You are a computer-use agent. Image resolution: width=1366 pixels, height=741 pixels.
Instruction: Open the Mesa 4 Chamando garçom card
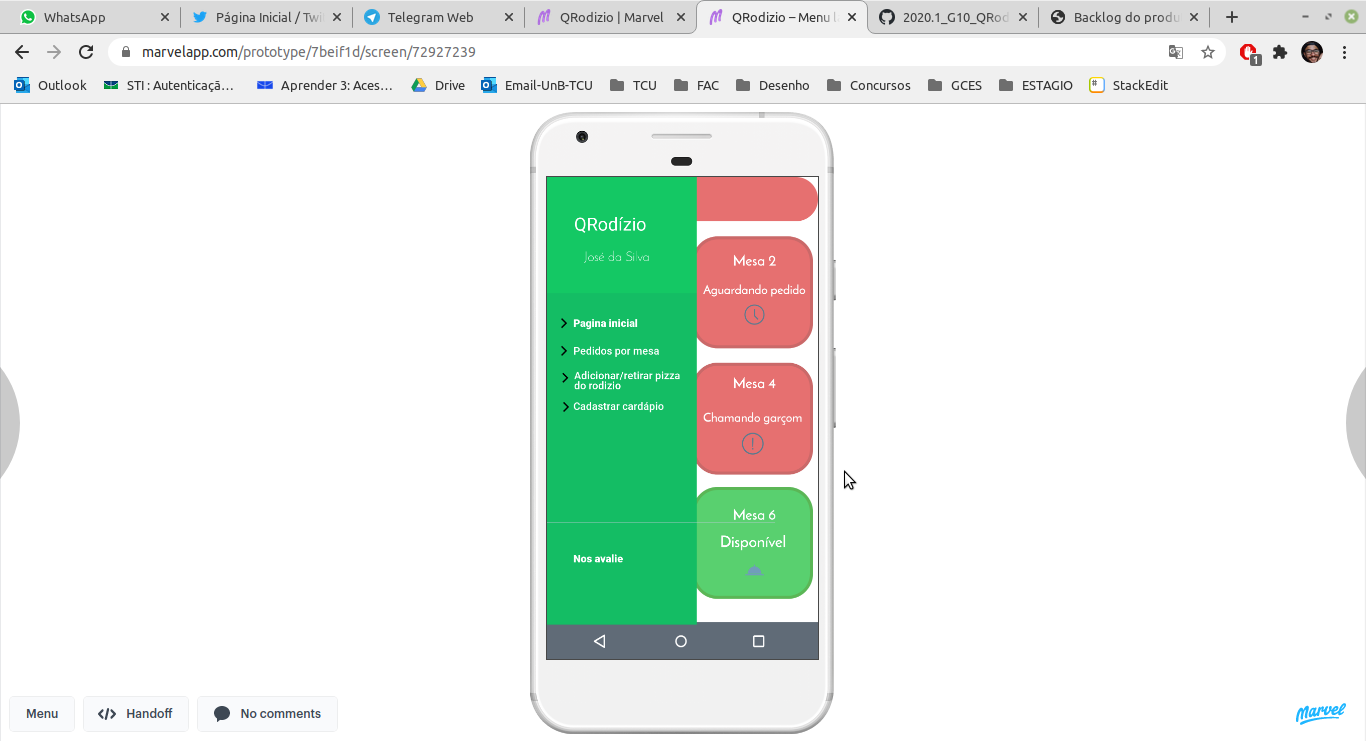pyautogui.click(x=754, y=418)
